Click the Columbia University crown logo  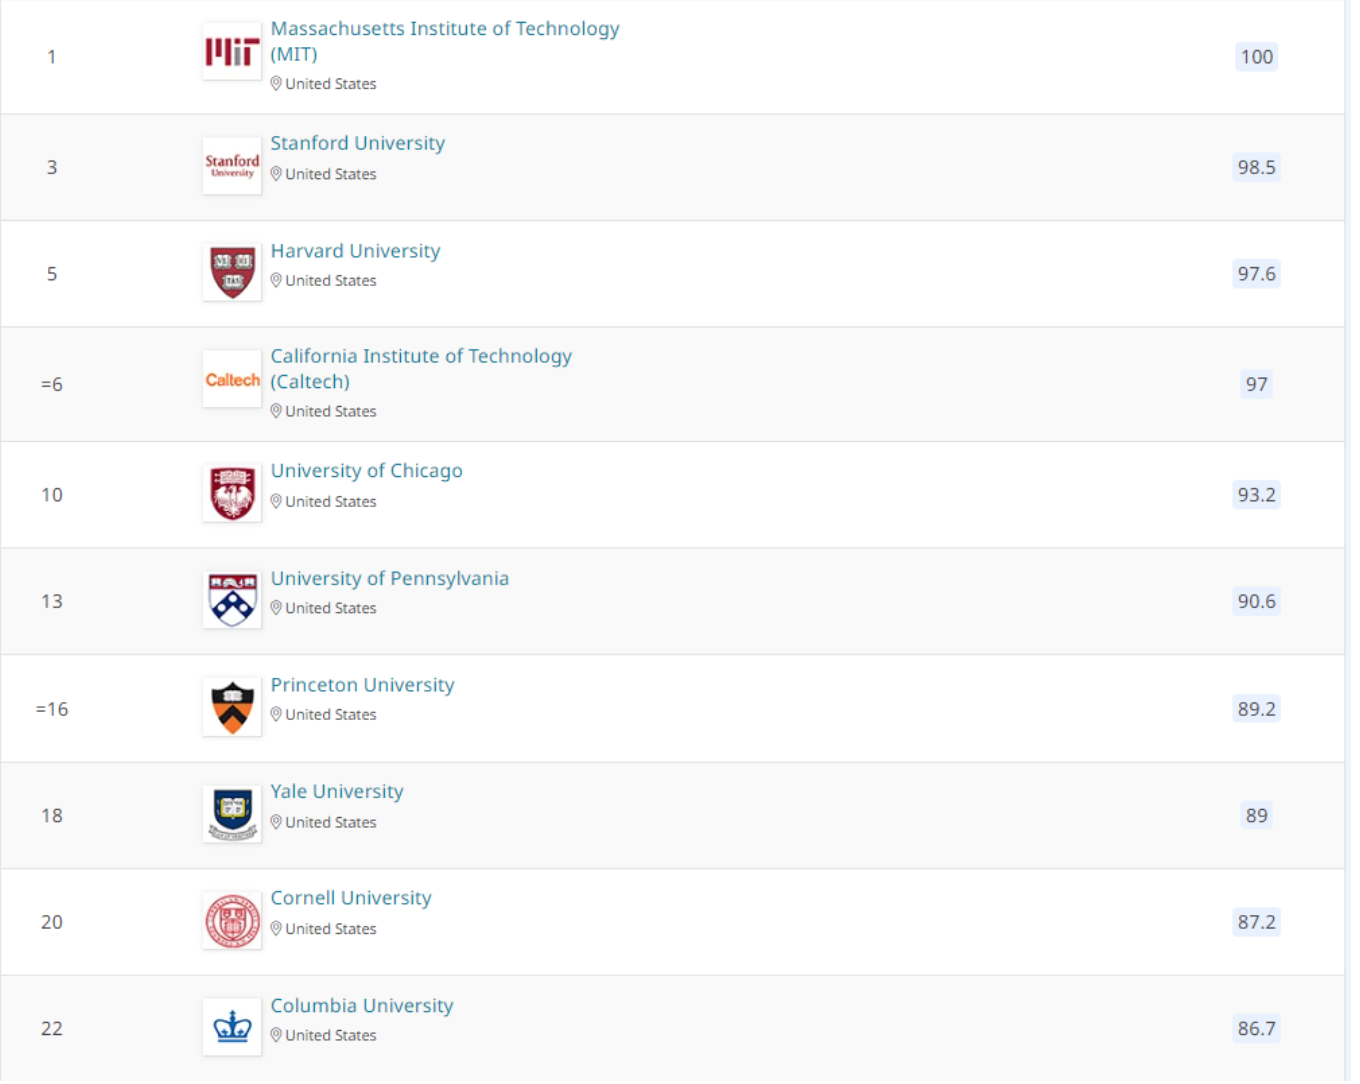pyautogui.click(x=232, y=1027)
